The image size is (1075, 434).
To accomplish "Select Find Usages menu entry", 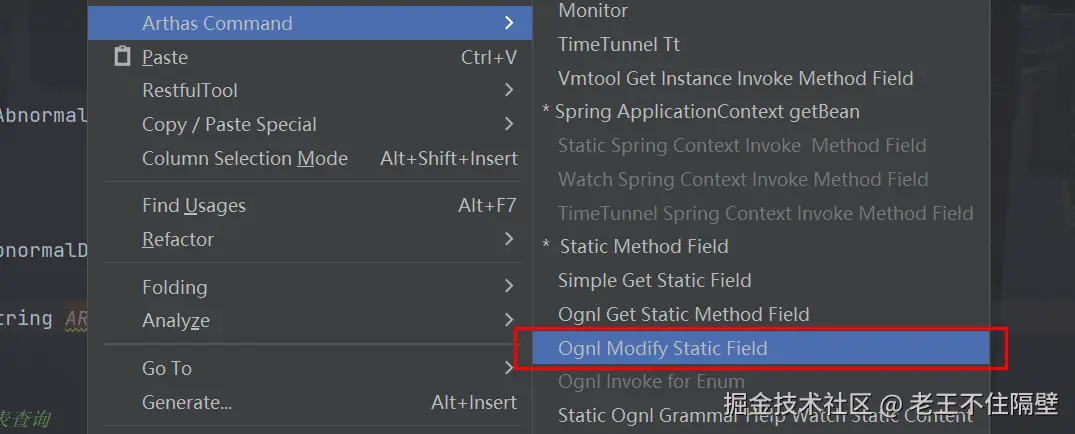I will coord(194,205).
